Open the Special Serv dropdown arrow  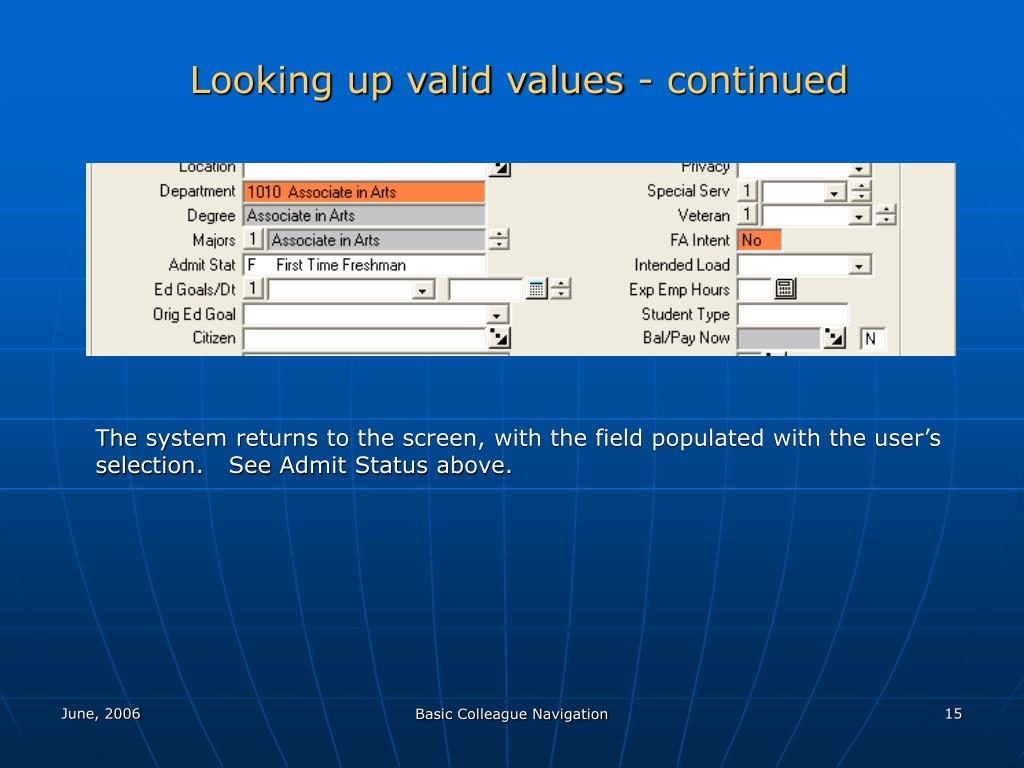(834, 192)
